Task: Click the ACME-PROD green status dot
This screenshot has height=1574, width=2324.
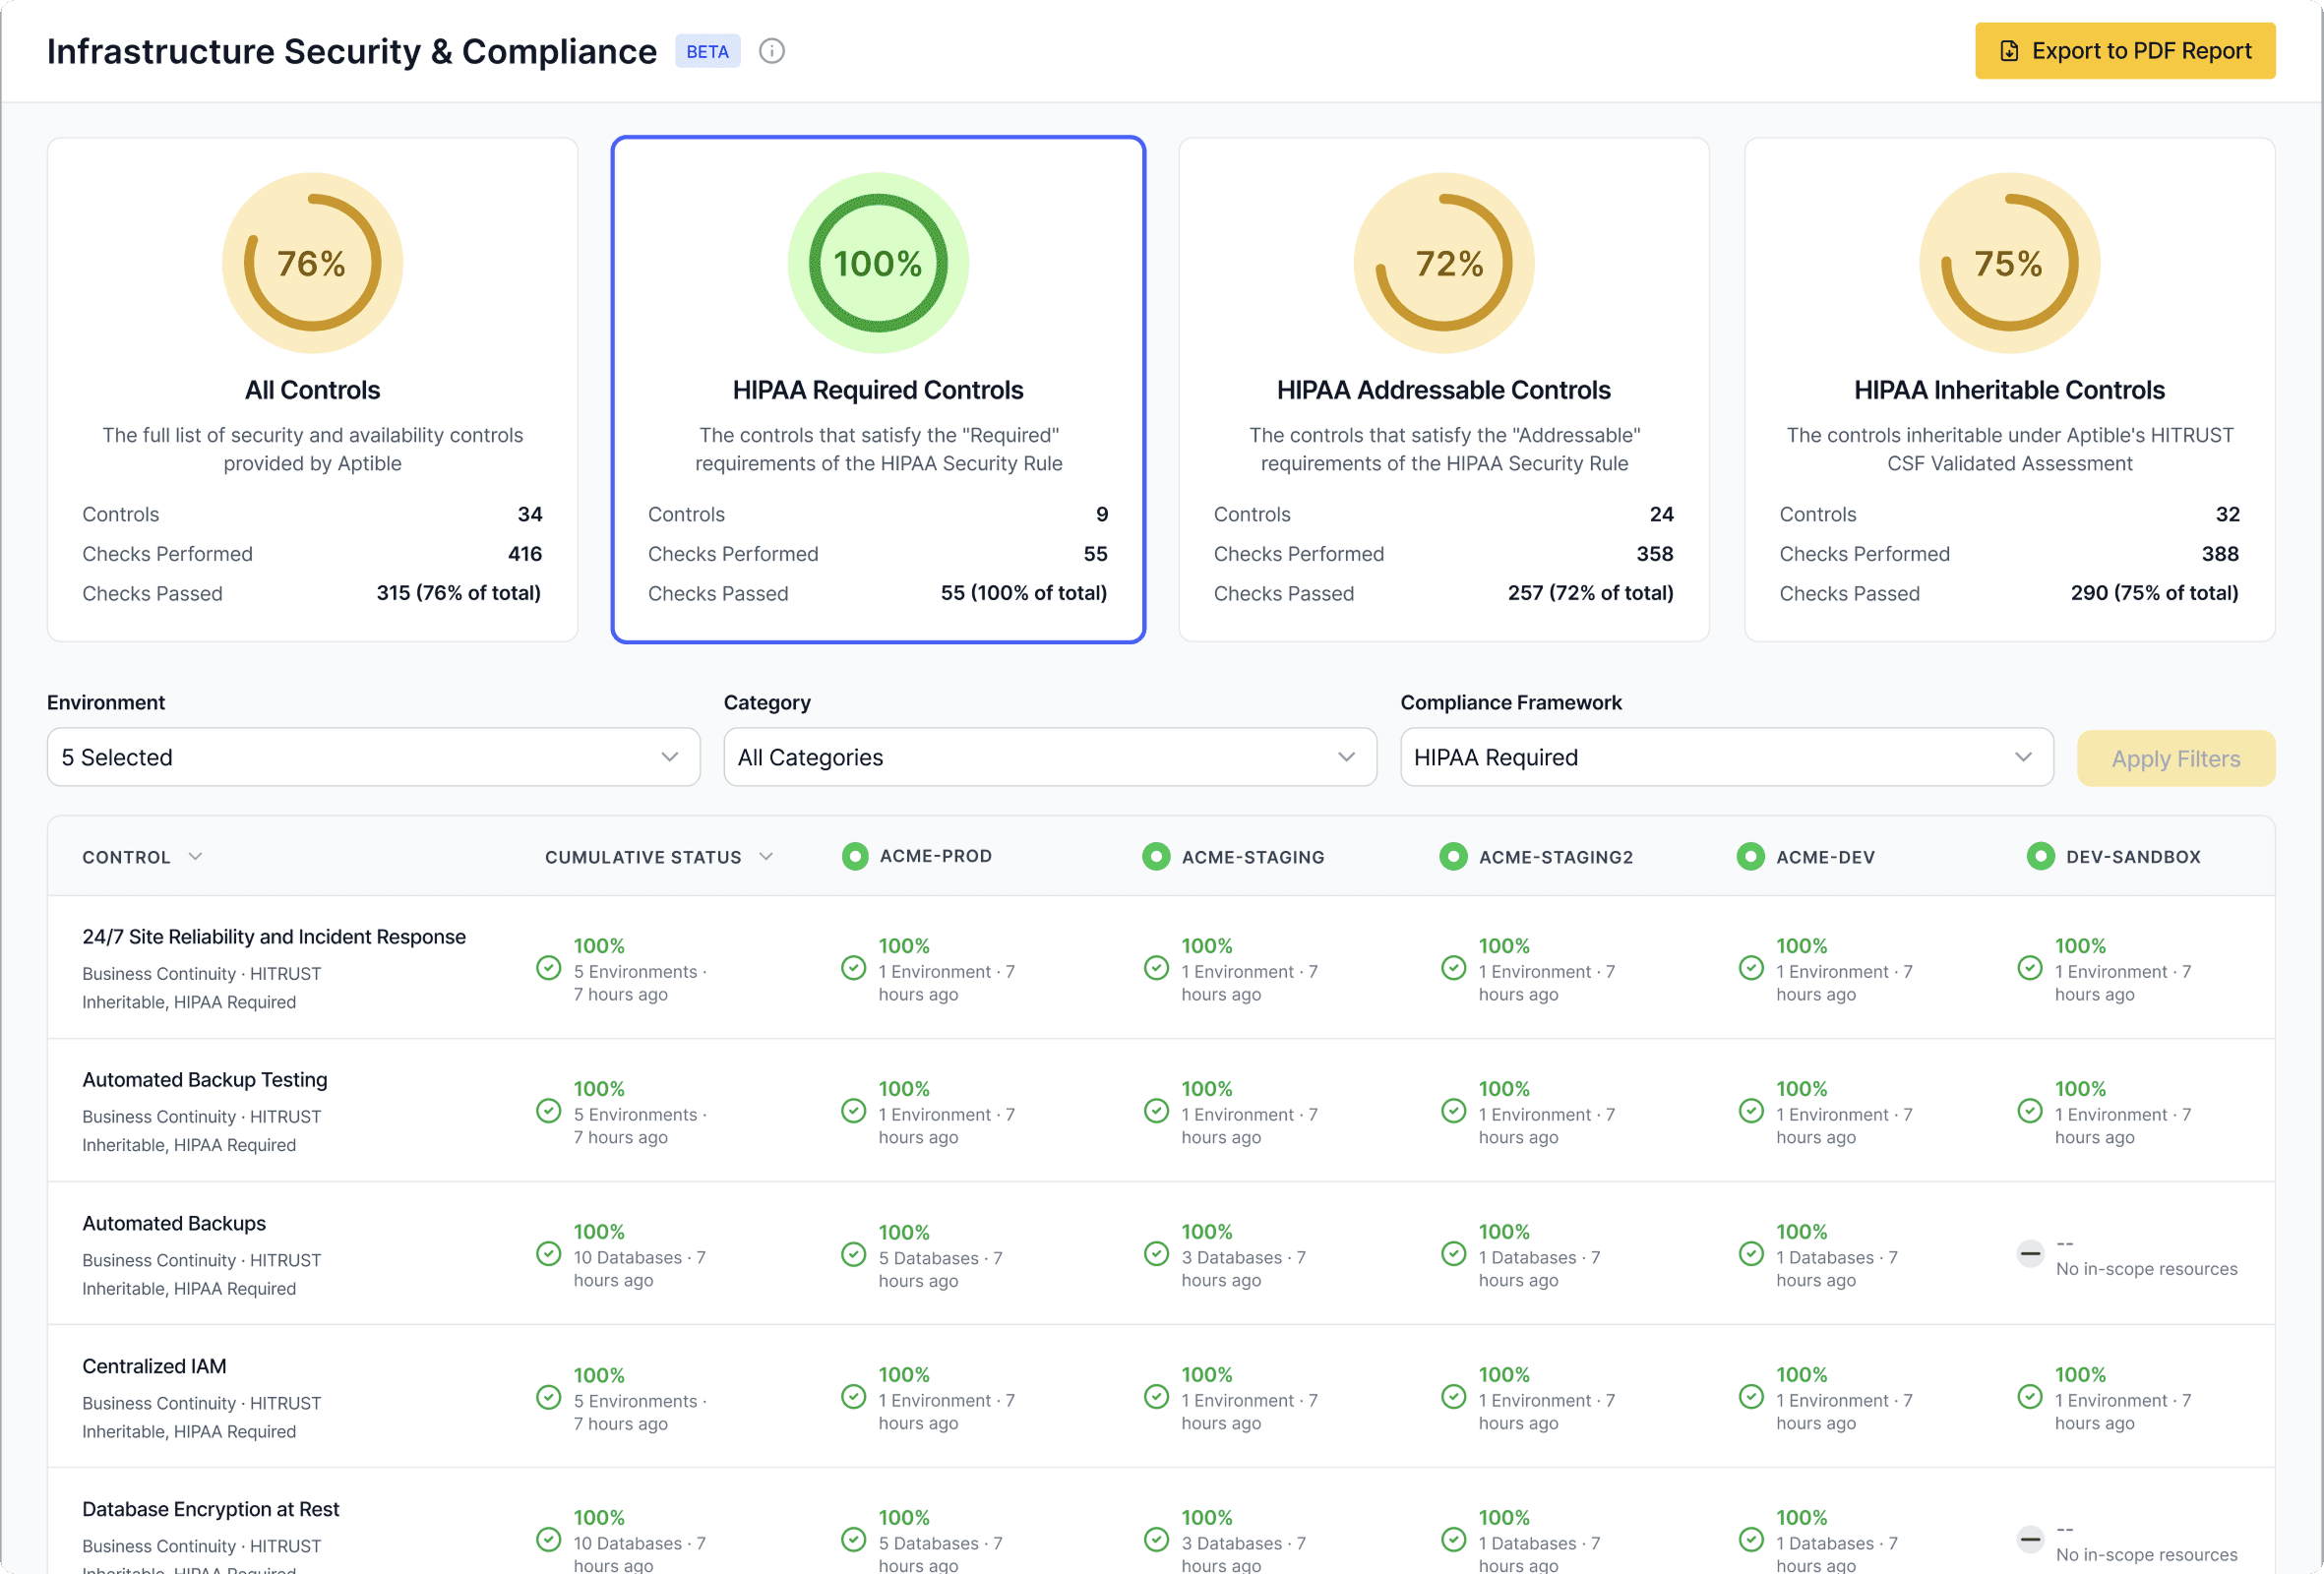Action: [855, 857]
